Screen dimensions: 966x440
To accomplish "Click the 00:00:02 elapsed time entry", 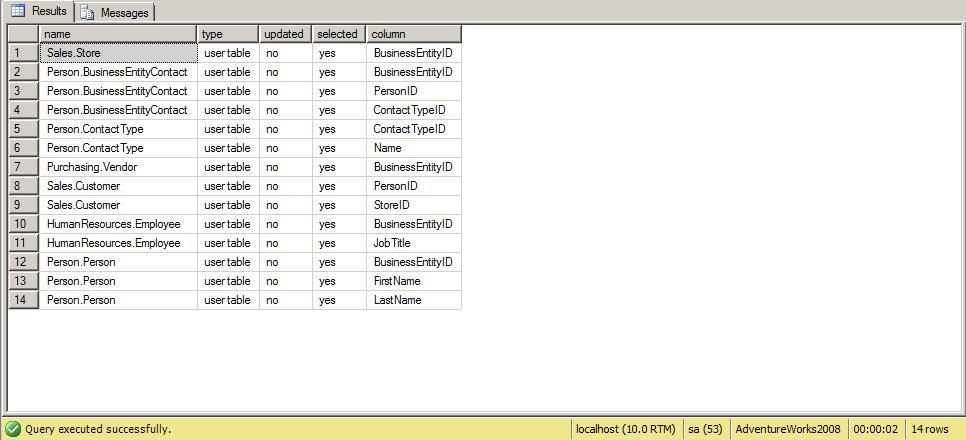I will (875, 429).
